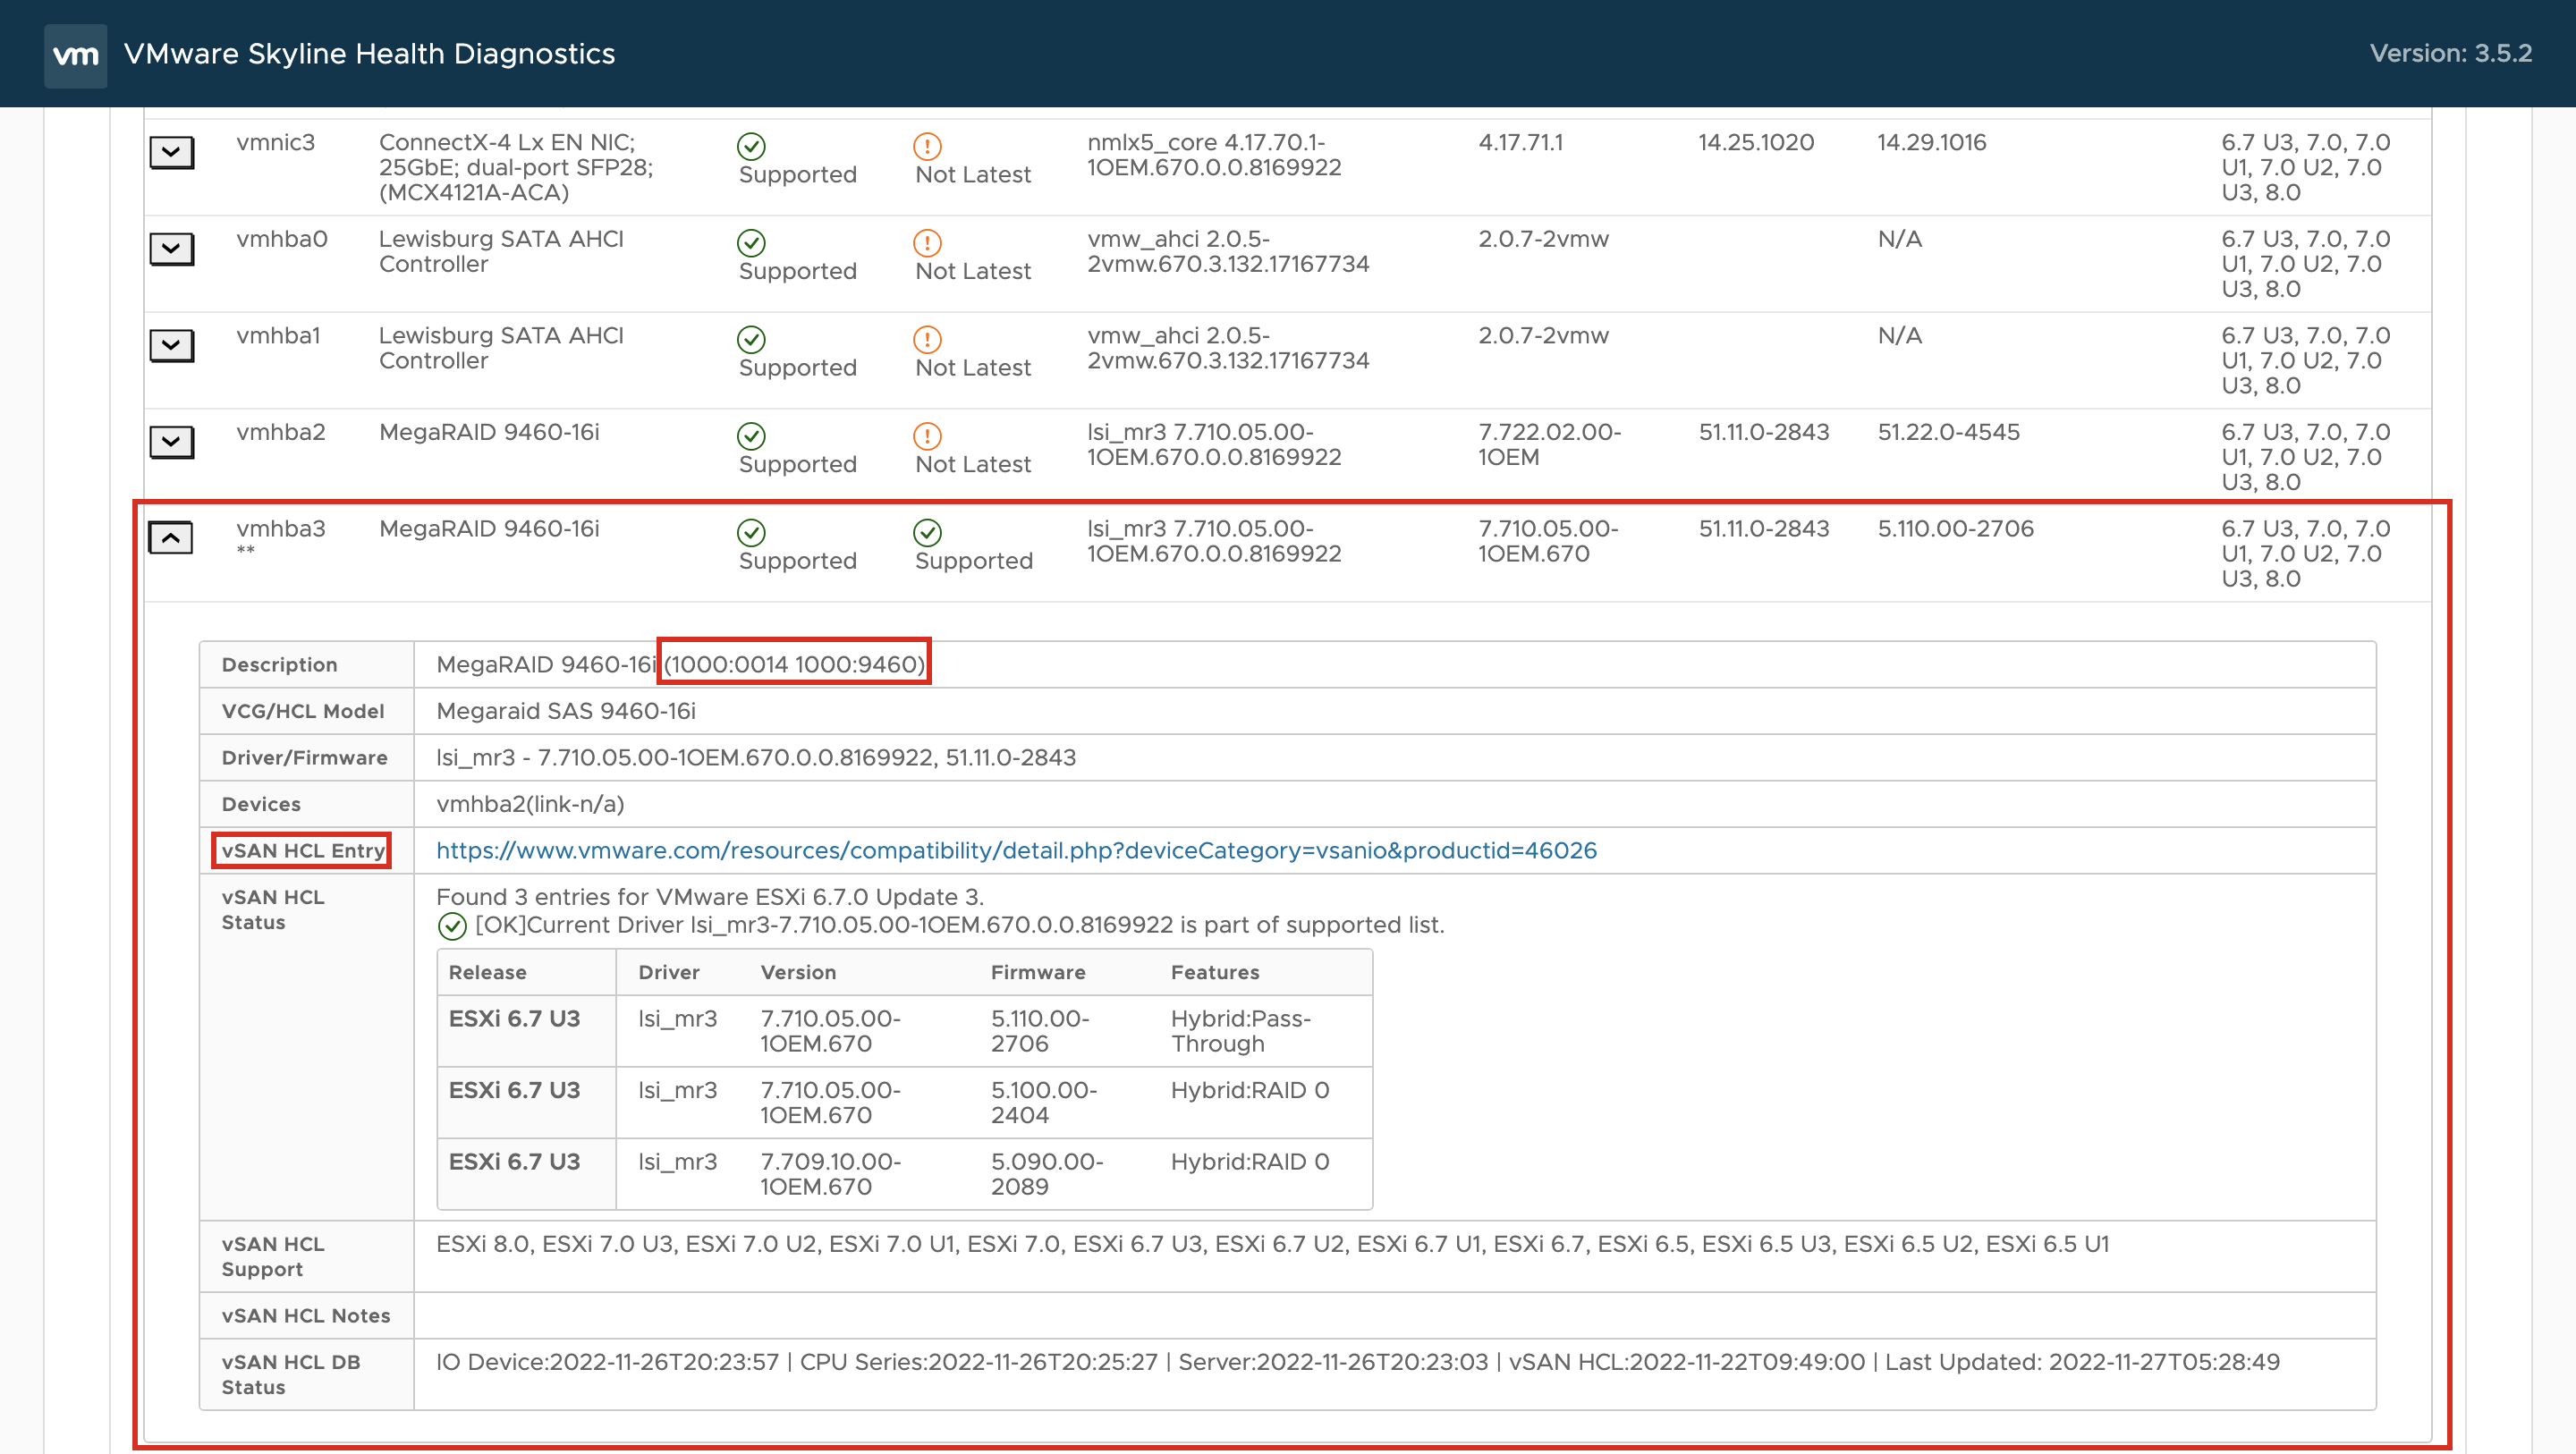Click the vSAN HCL Support ESXi list
2576x1454 pixels.
(x=1272, y=1244)
